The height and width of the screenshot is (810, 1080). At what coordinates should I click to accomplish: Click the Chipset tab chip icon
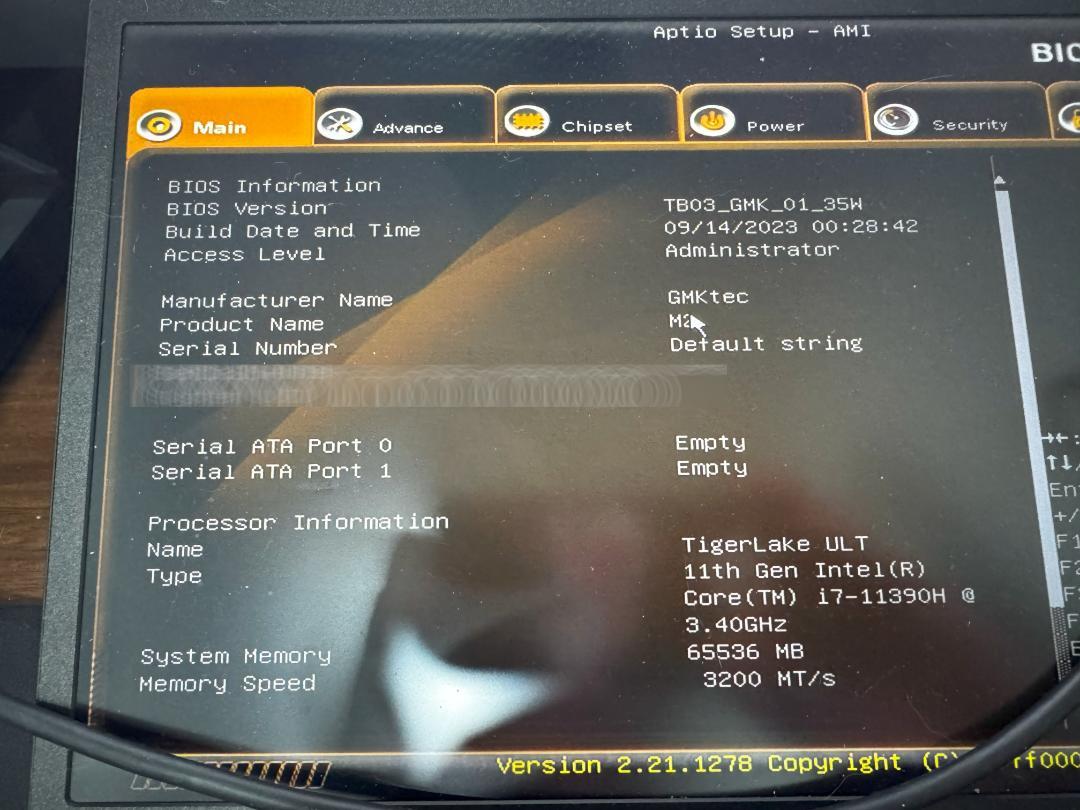click(527, 122)
